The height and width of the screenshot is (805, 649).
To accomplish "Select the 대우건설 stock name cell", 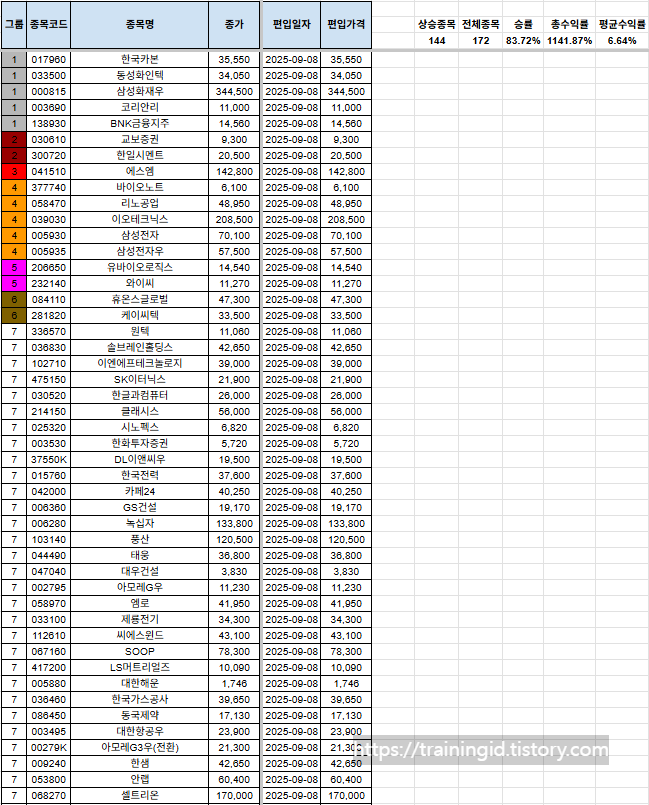I will click(140, 571).
